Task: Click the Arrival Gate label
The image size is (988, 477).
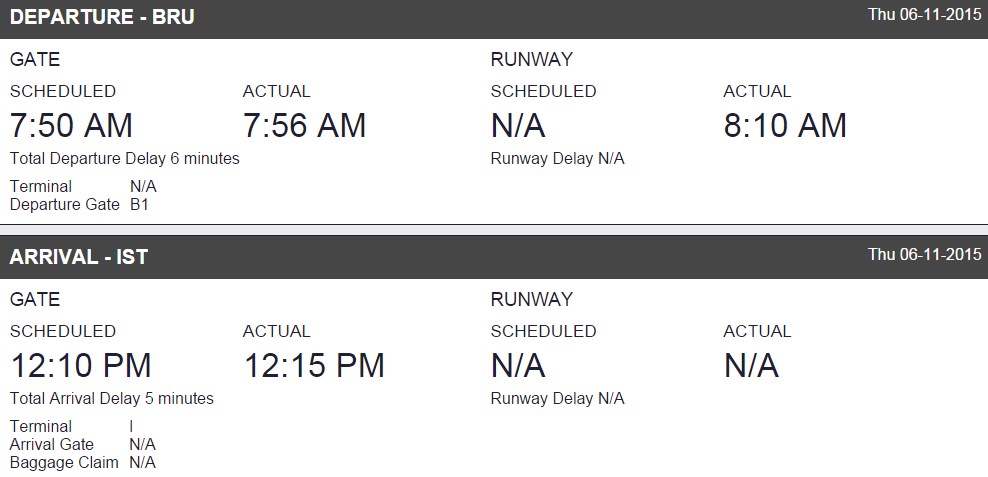Action: pos(52,444)
